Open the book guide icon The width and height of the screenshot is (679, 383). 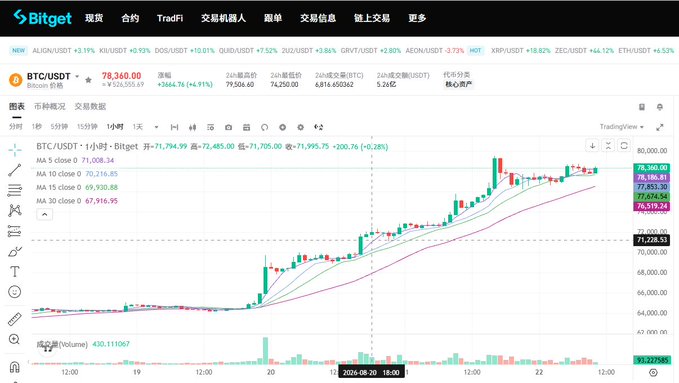click(x=642, y=107)
